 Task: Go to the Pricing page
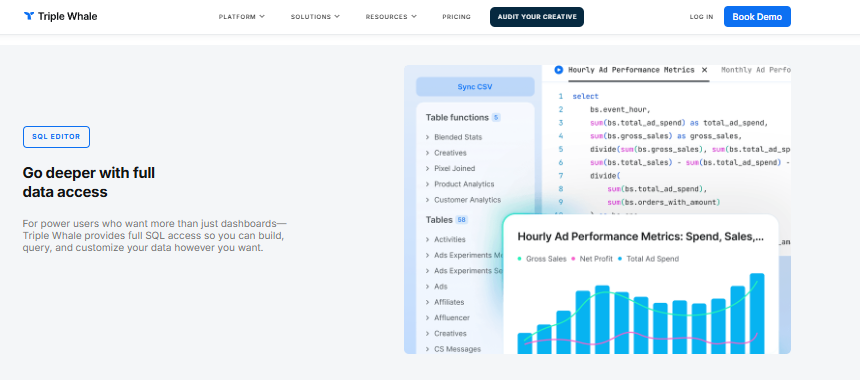[x=456, y=17]
